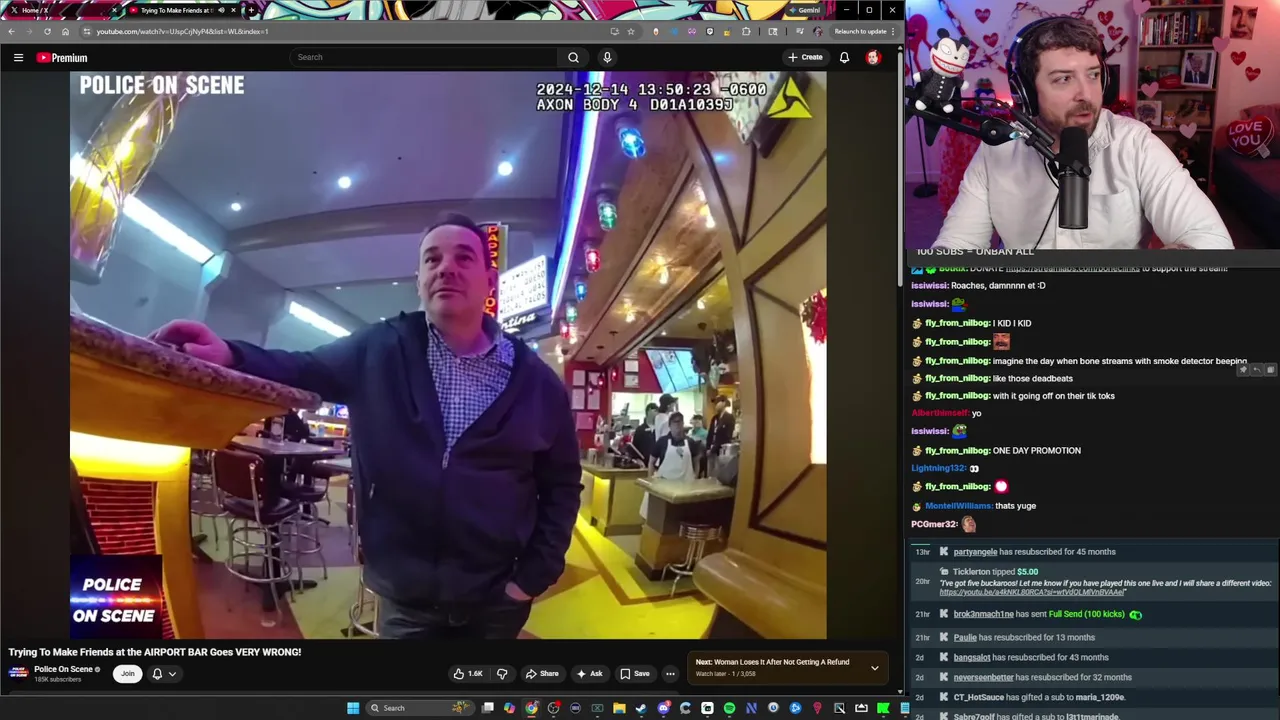Click the Windows taskbar Search box
This screenshot has width=1280, height=720.
click(418, 708)
